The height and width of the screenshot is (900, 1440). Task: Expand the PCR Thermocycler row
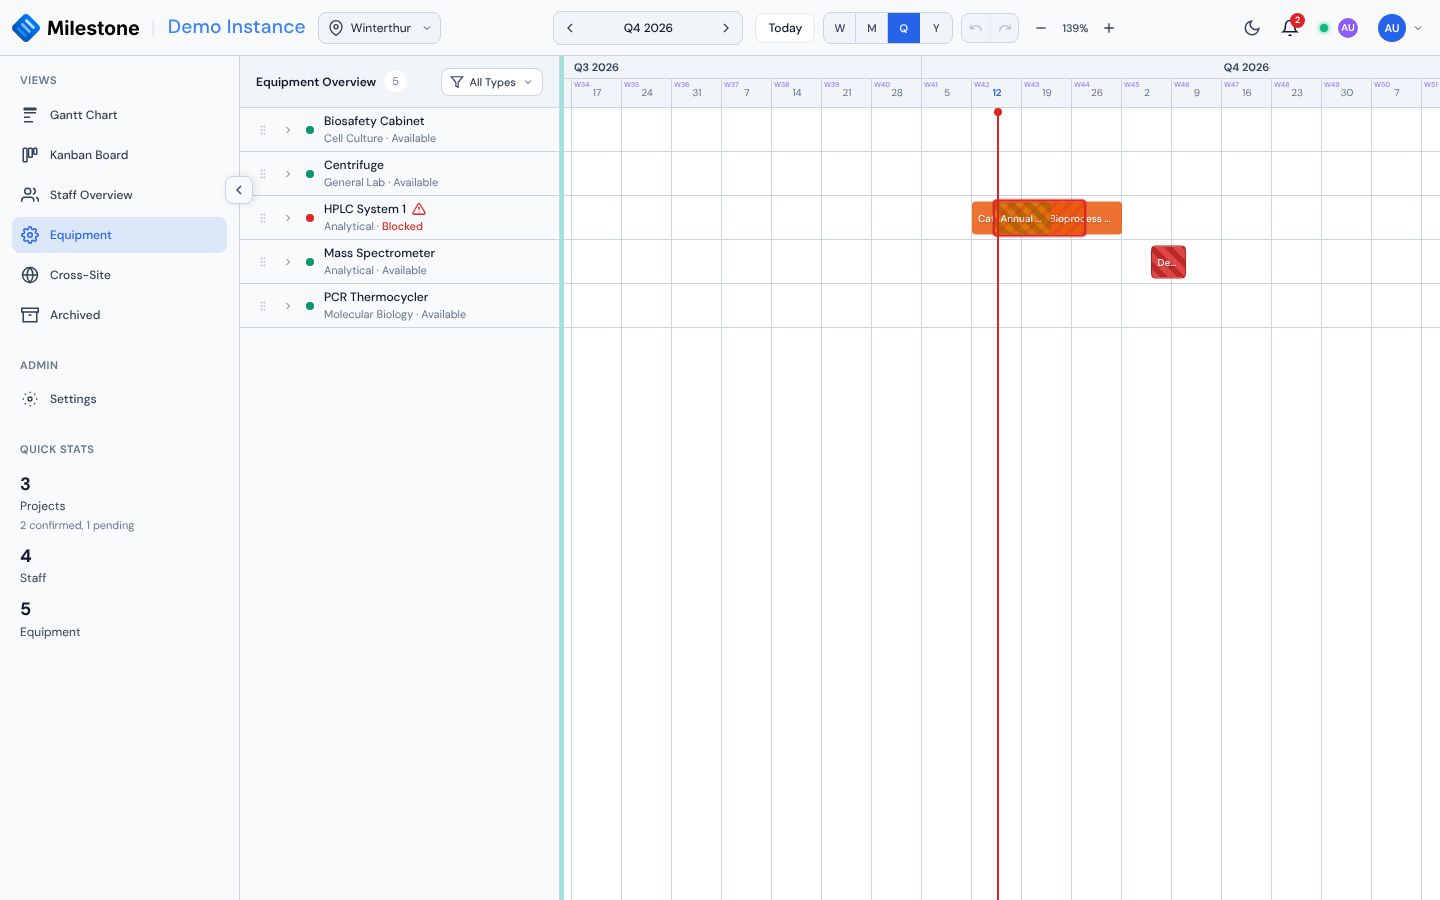click(x=288, y=306)
